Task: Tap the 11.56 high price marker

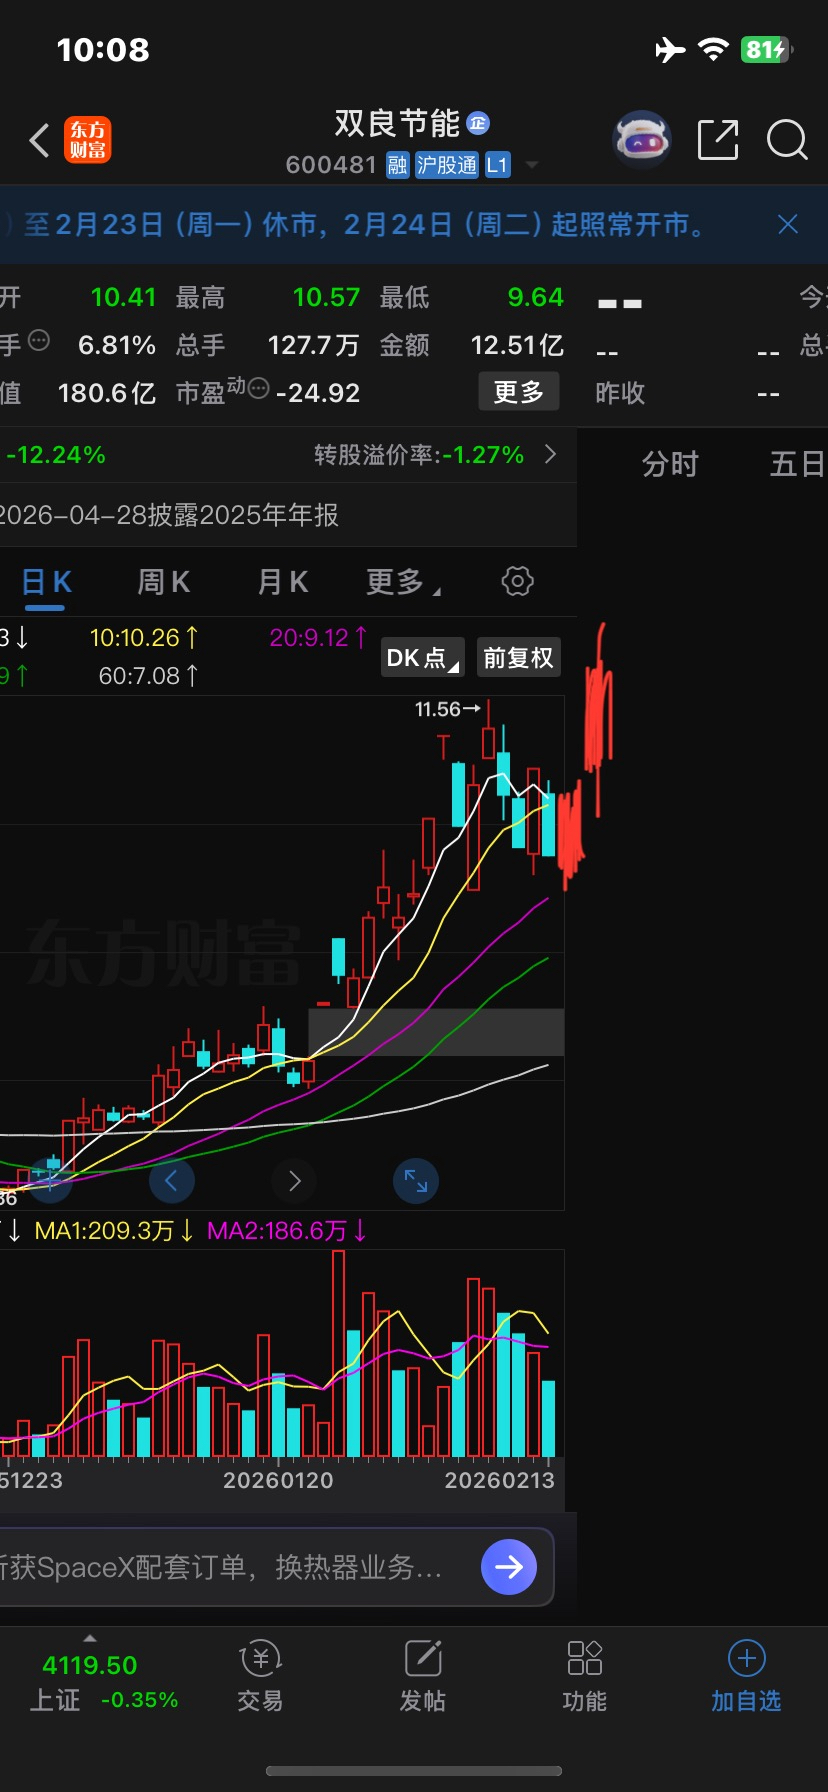Action: pyautogui.click(x=448, y=709)
